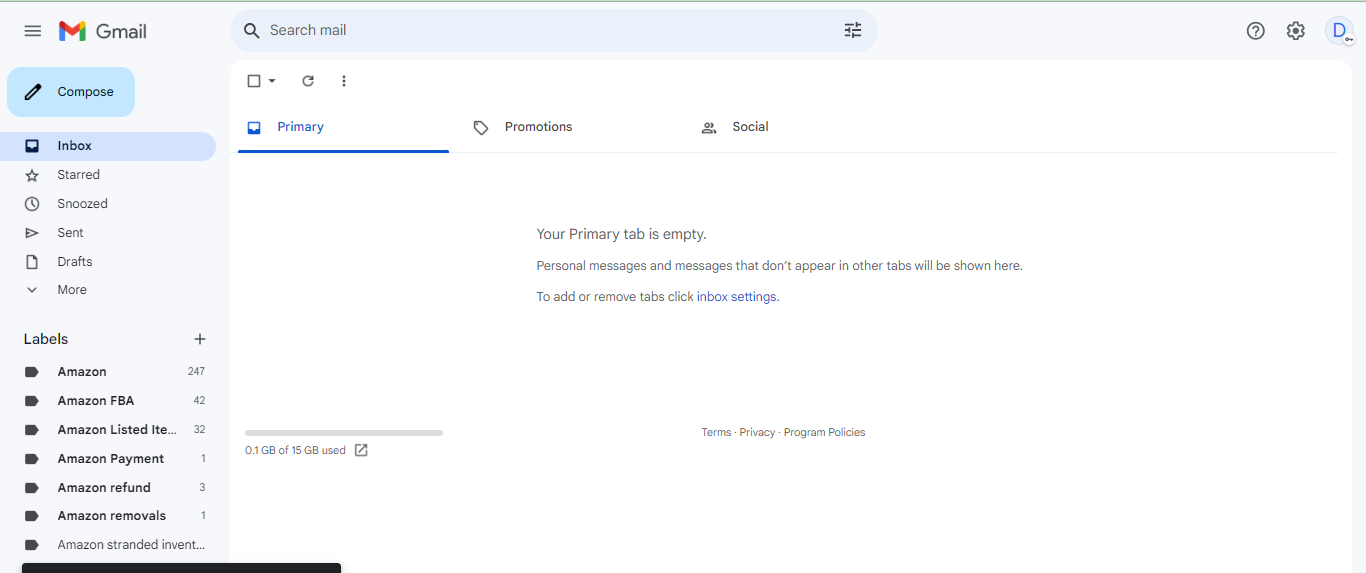Open storage details external-link icon
This screenshot has width=1366, height=573.
coord(362,450)
